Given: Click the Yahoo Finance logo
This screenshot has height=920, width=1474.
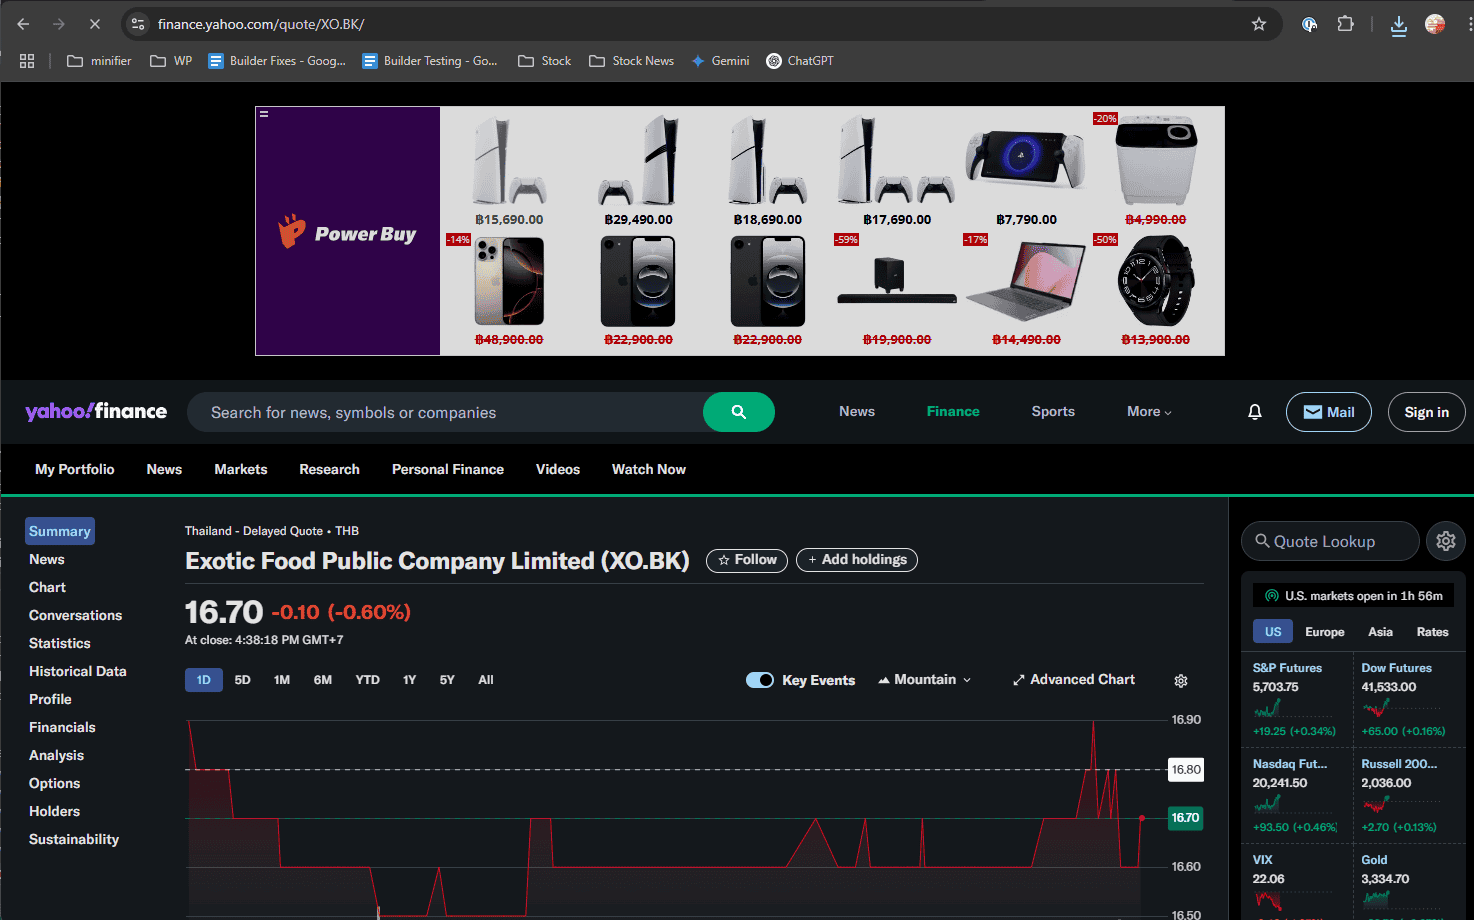Looking at the screenshot, I should tap(96, 411).
